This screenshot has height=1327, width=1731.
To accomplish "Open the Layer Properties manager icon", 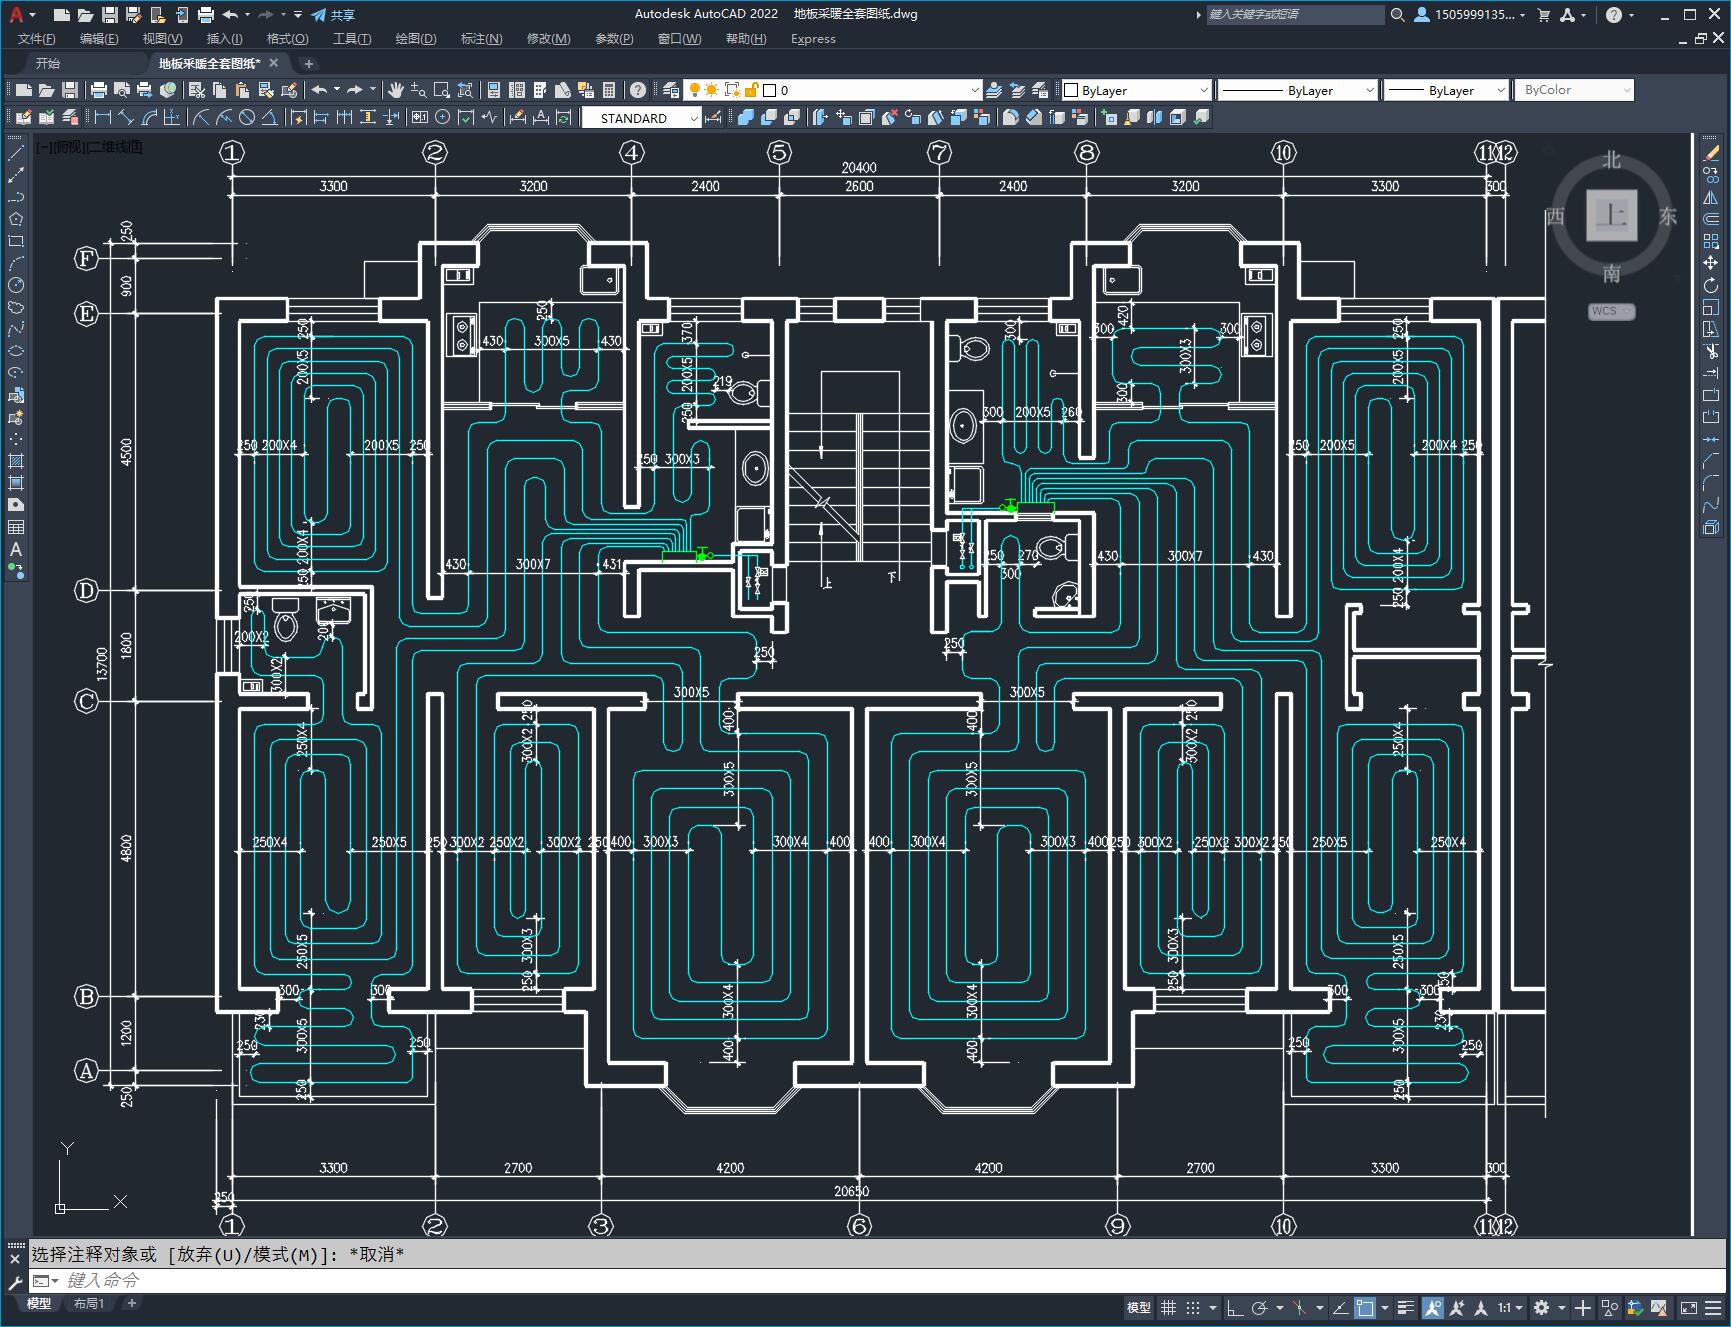I will (x=671, y=90).
